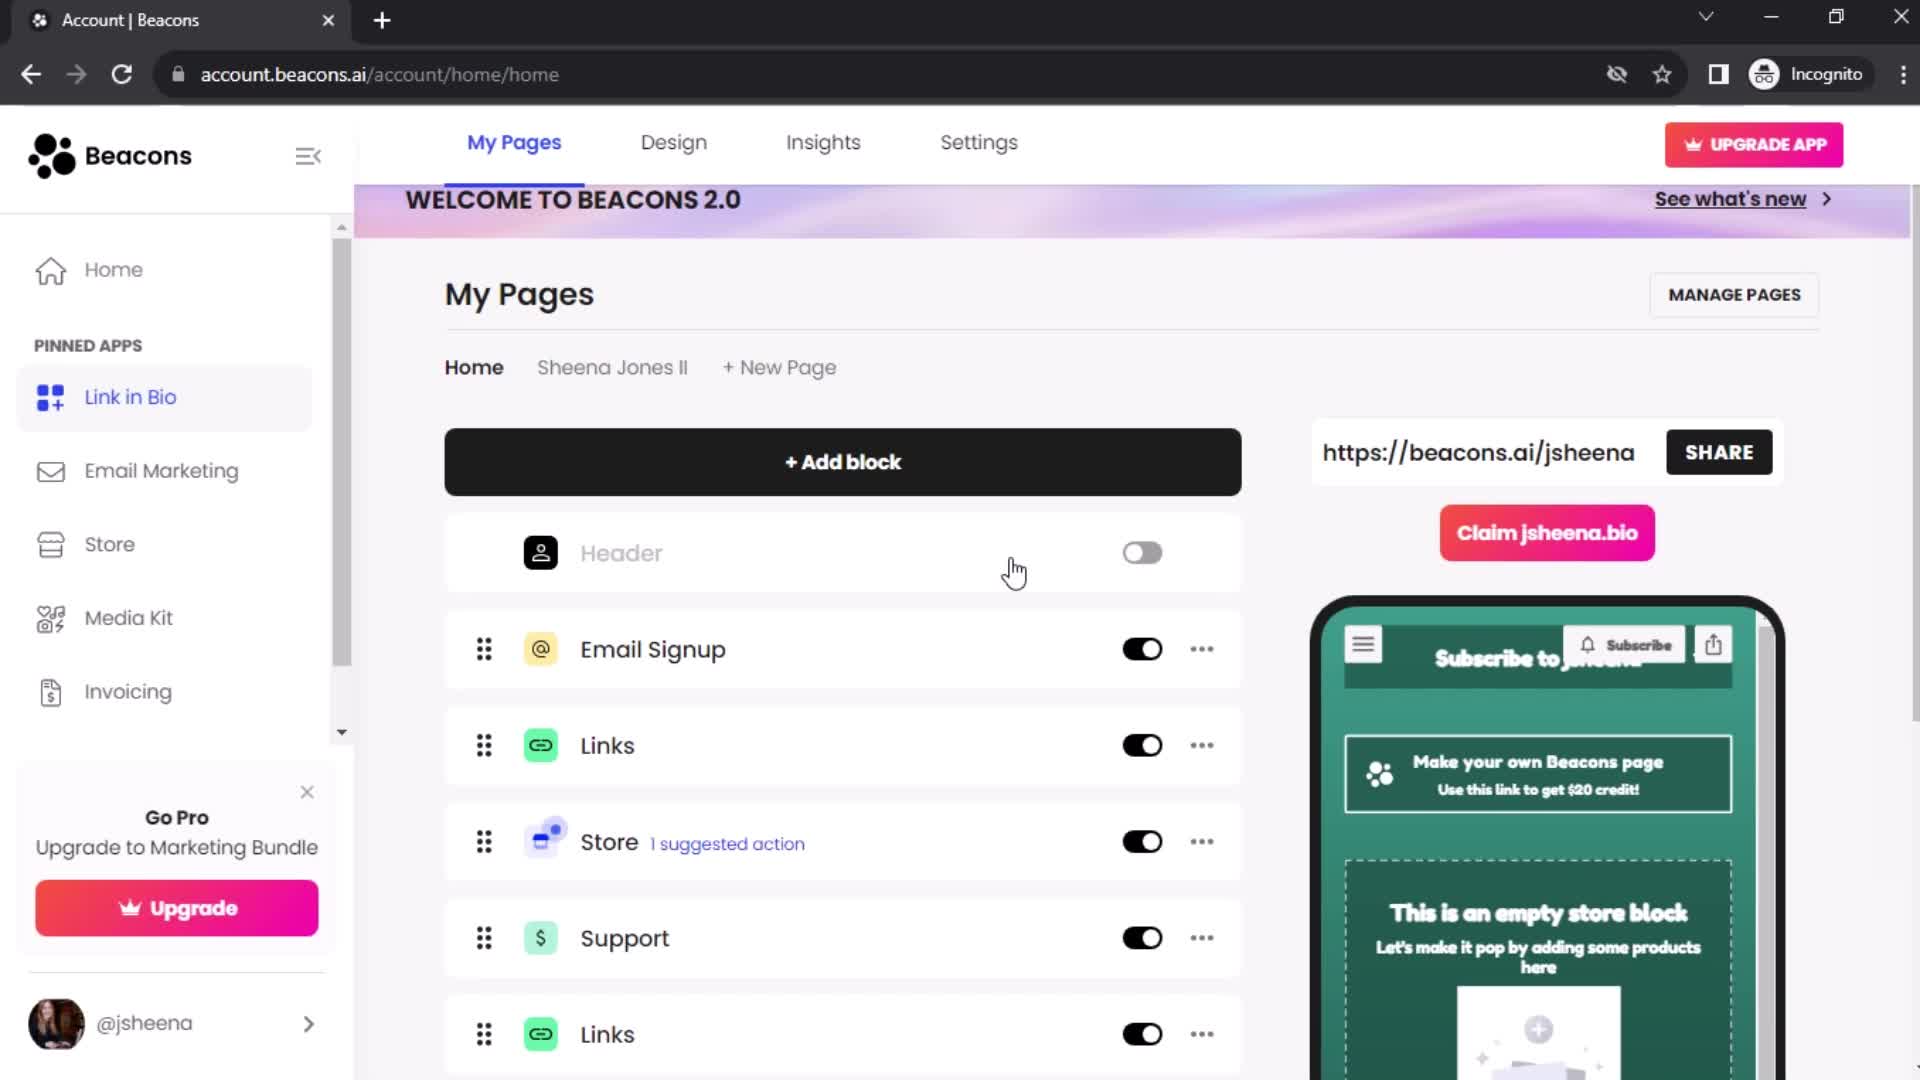Click the Home icon in sidebar
This screenshot has height=1080, width=1920.
tap(49, 269)
